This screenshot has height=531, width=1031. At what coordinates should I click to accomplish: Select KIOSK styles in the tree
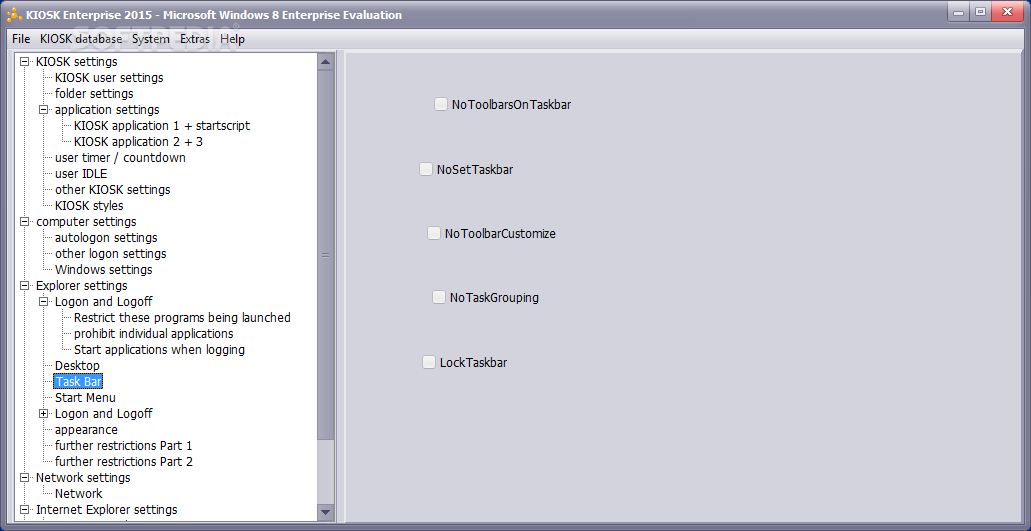click(89, 206)
